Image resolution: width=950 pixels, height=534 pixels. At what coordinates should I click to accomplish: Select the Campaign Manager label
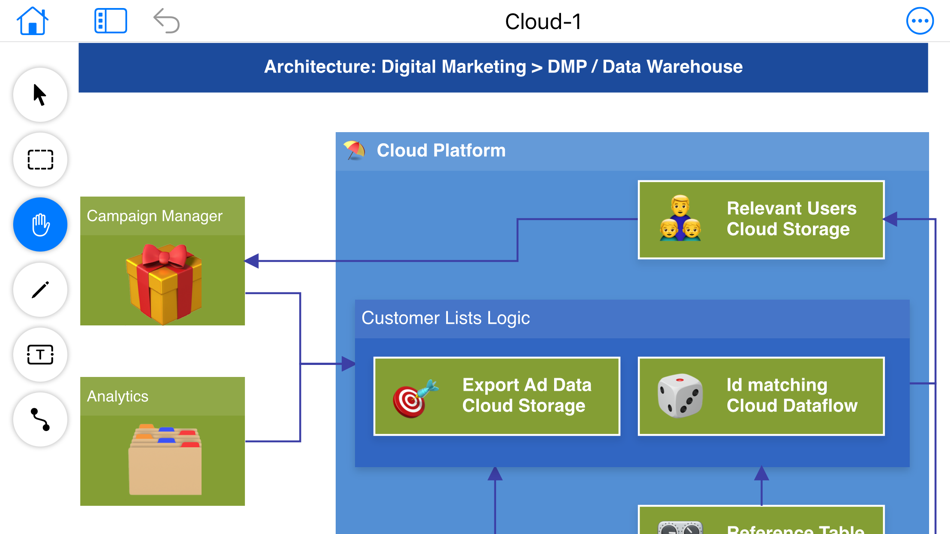[154, 216]
